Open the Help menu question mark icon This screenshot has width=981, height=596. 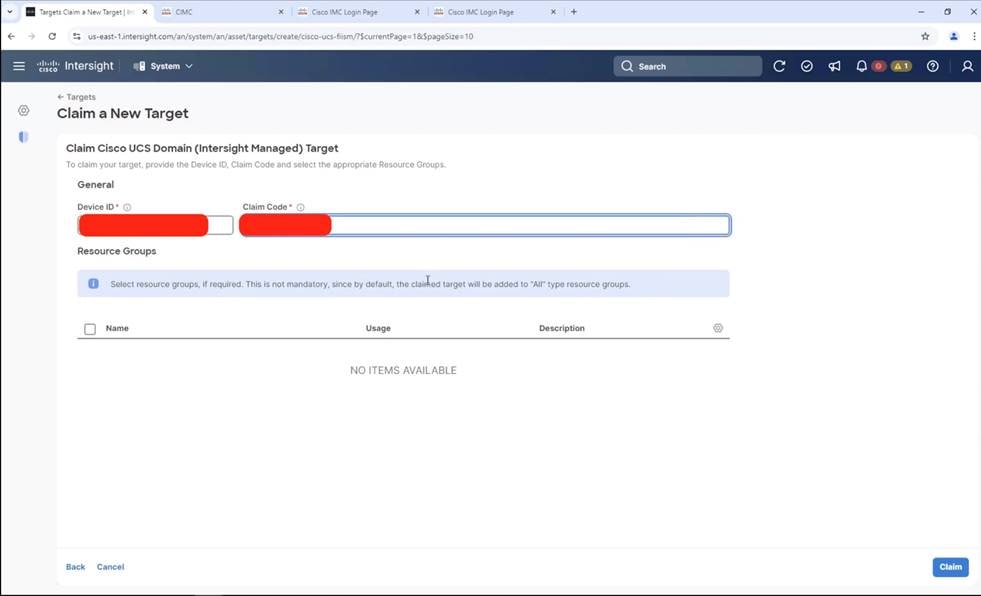[x=932, y=66]
